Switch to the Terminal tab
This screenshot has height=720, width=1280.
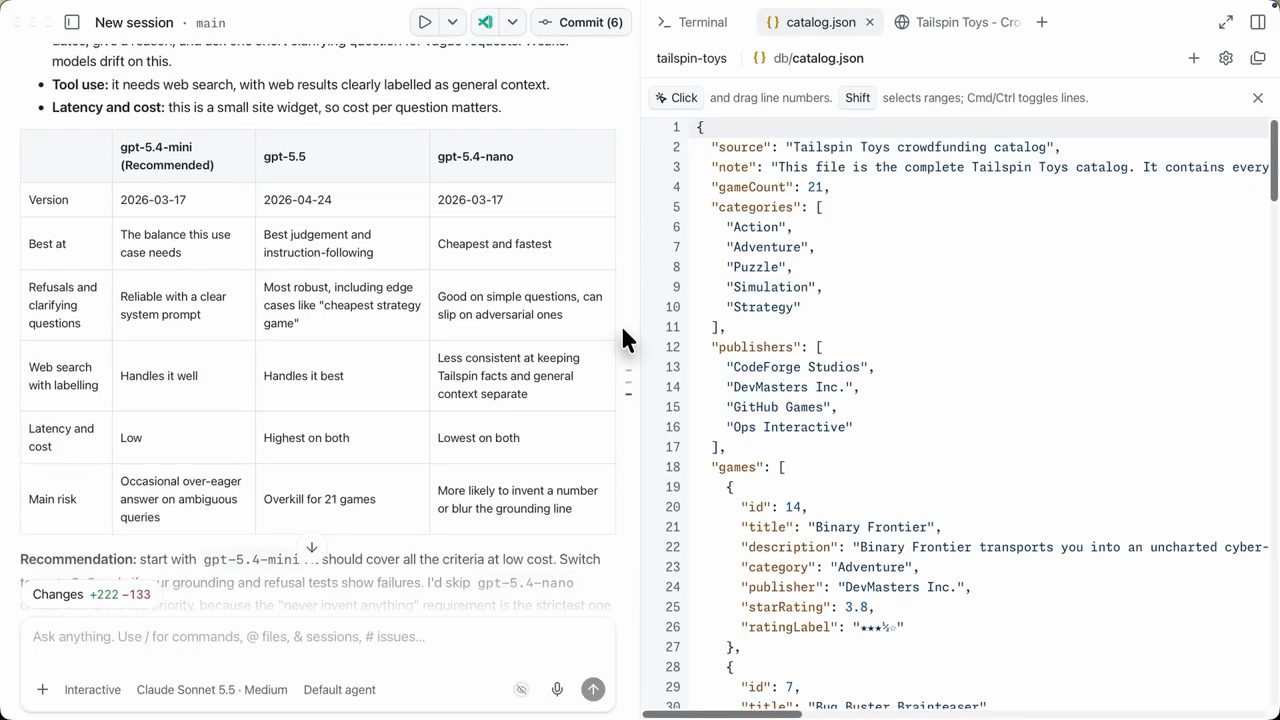(692, 22)
